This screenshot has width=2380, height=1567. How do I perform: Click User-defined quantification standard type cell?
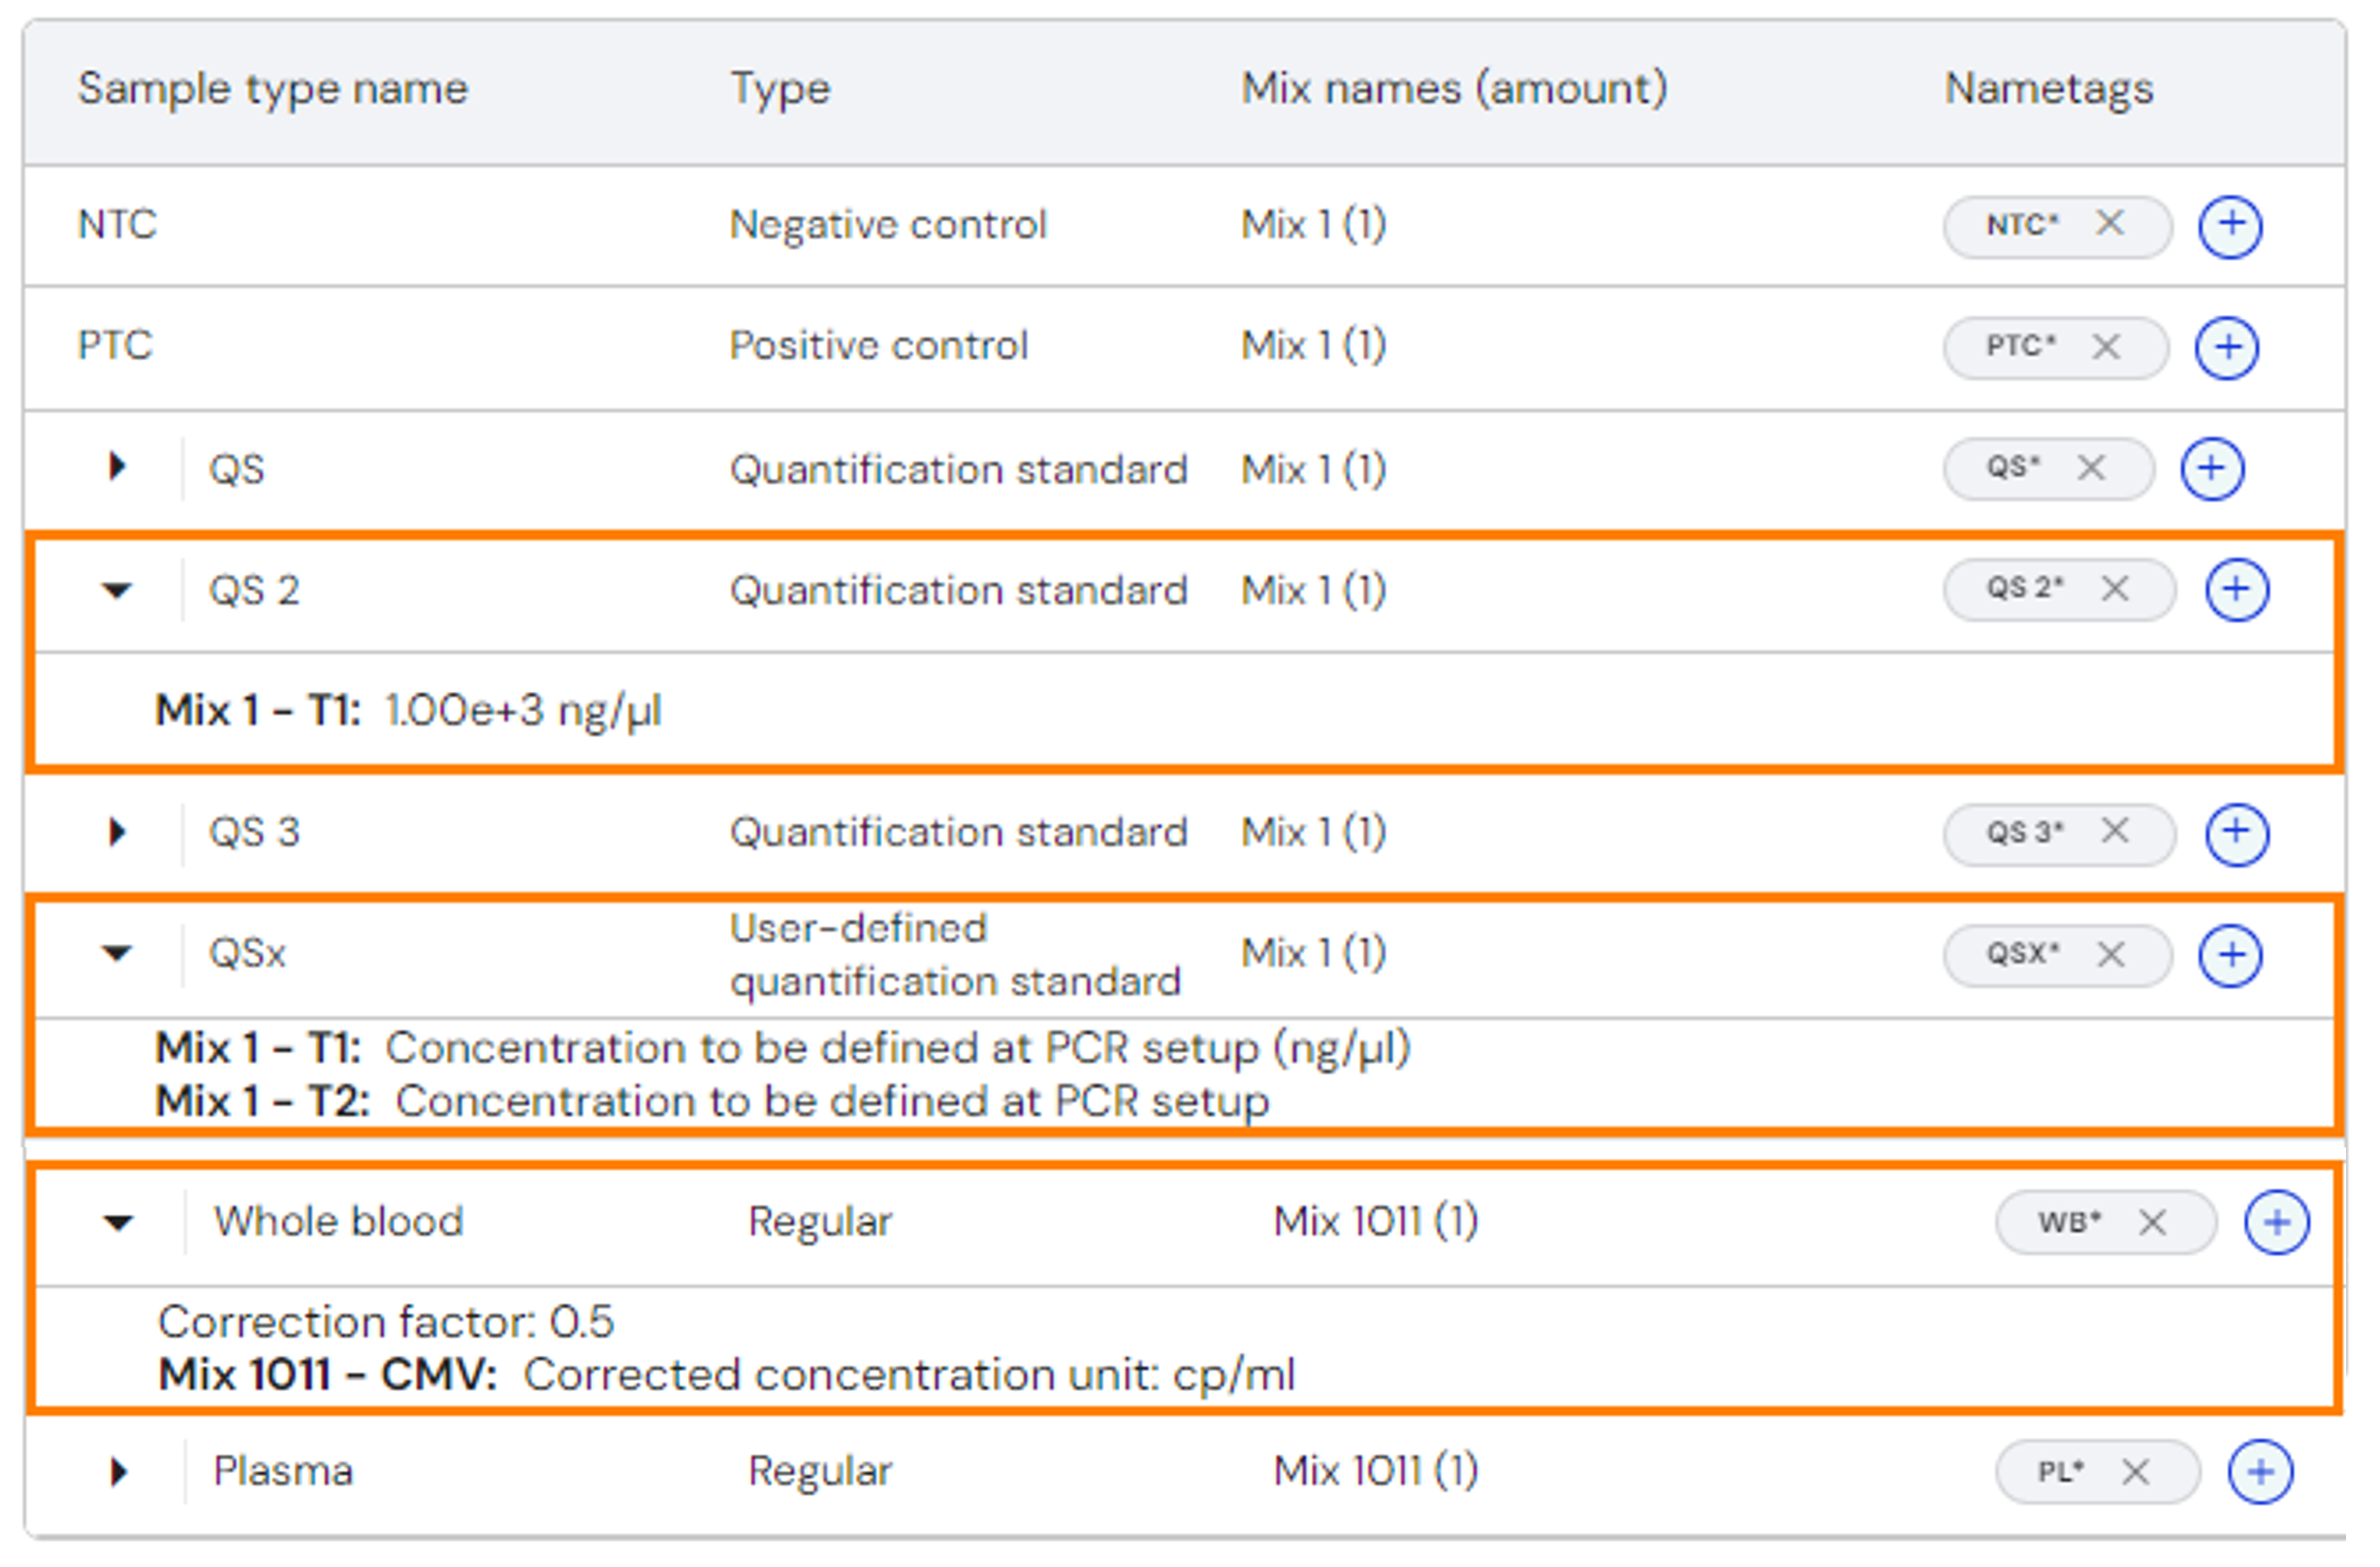(955, 955)
